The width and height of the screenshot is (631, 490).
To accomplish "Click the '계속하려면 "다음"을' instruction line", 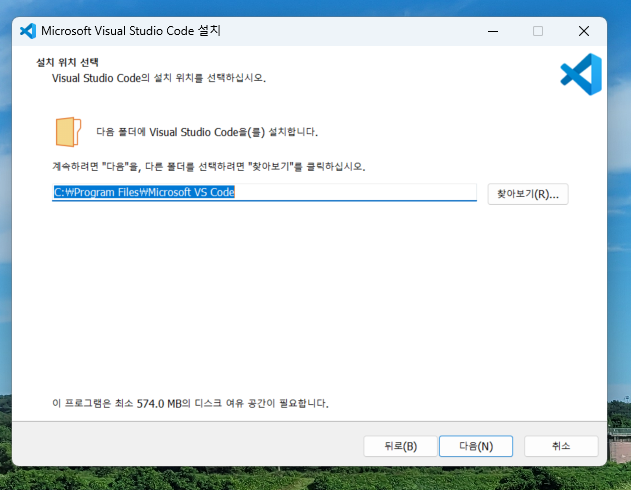I will pyautogui.click(x=209, y=167).
